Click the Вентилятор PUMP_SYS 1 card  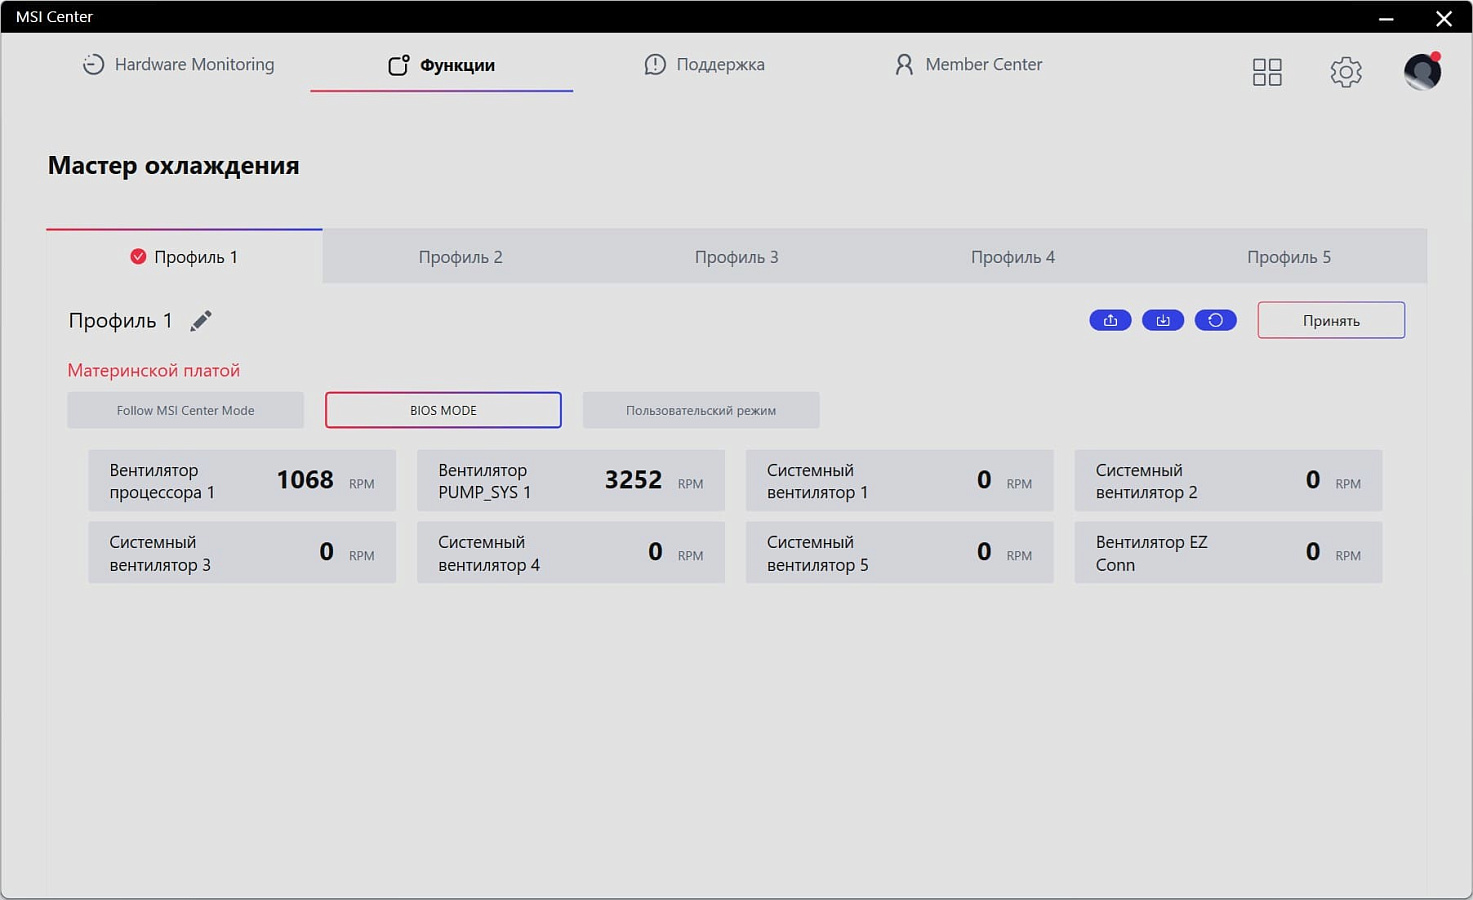pos(571,481)
